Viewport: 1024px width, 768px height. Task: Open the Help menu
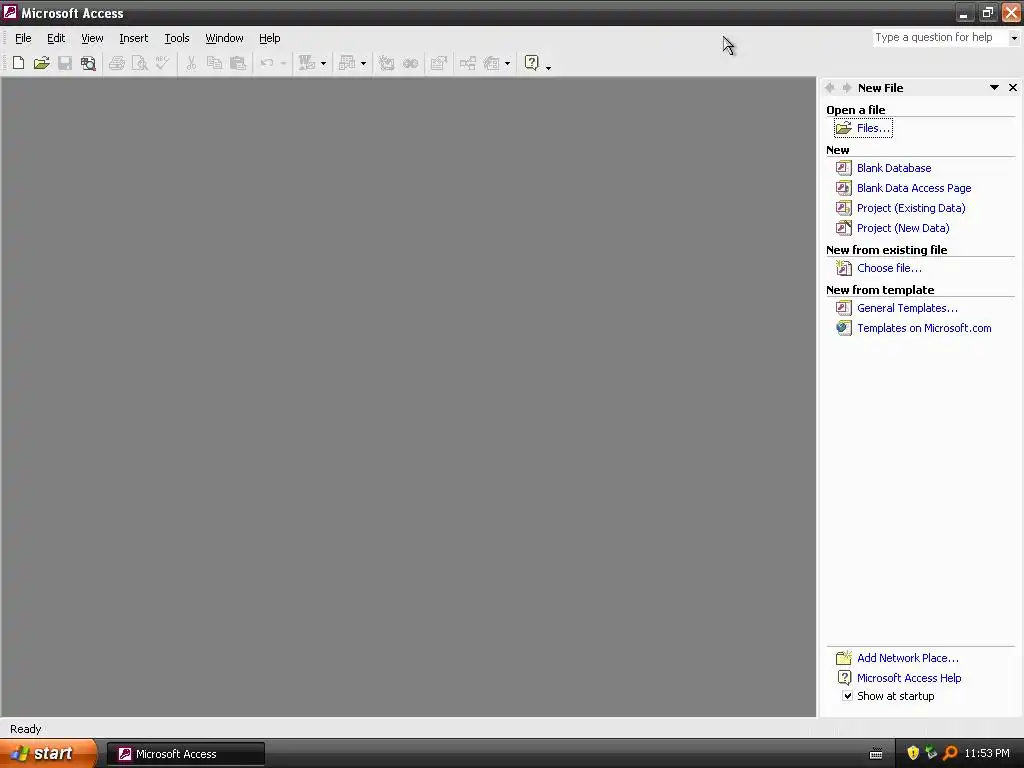[x=270, y=38]
